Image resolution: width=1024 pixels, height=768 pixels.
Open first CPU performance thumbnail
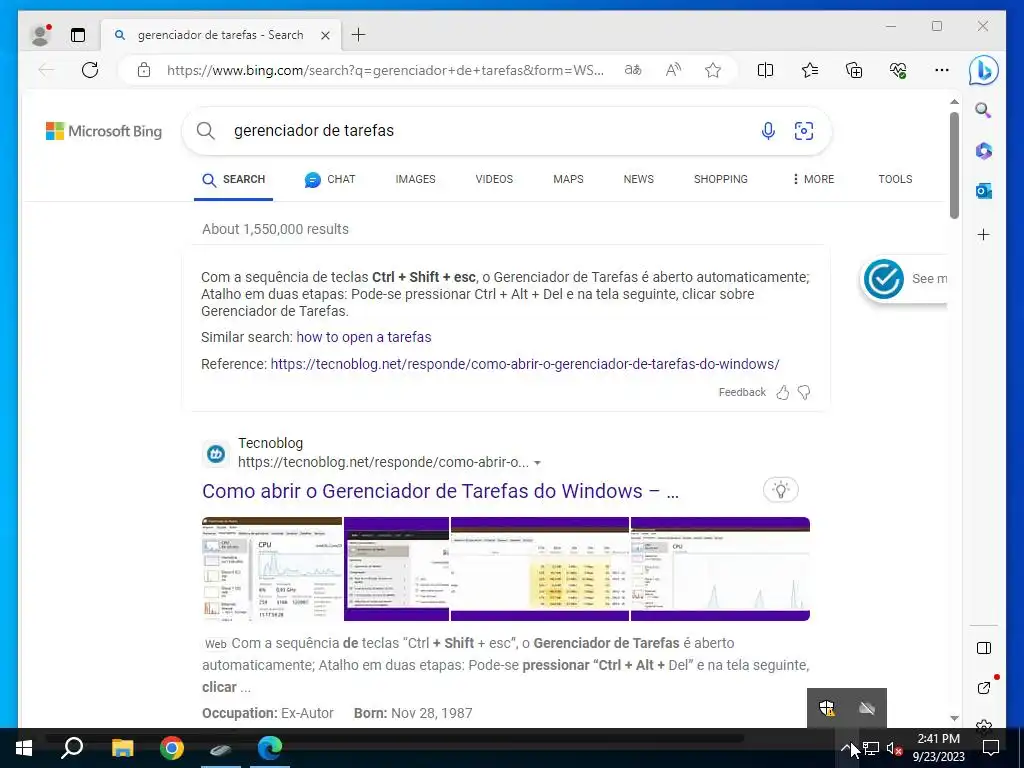click(272, 569)
